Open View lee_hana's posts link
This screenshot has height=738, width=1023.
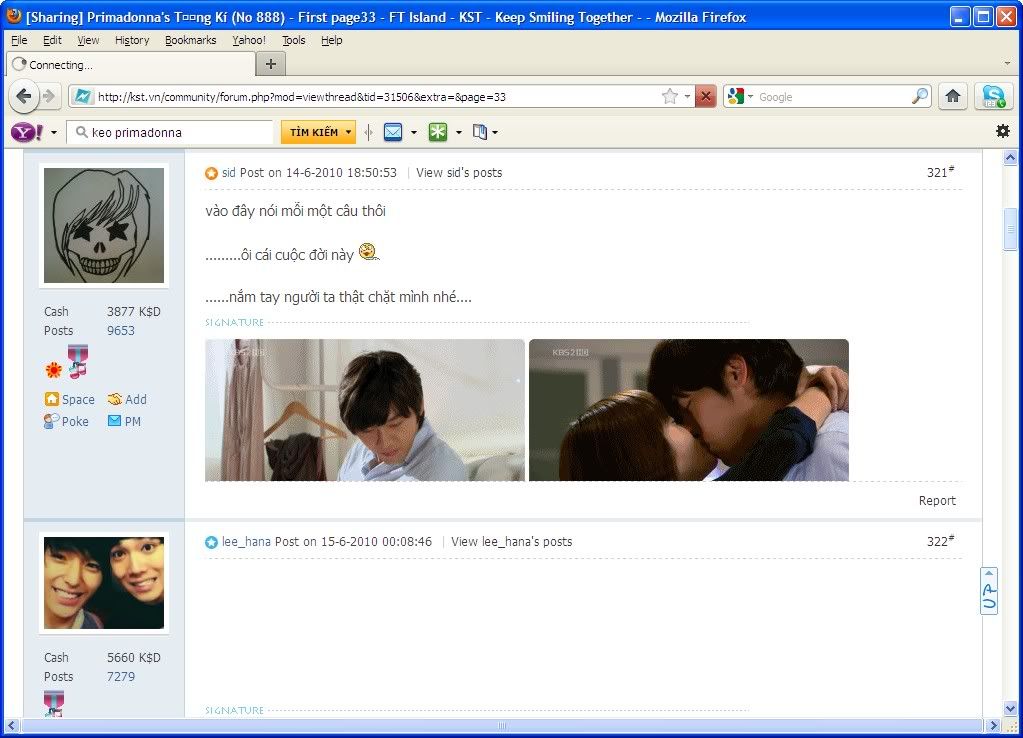512,542
